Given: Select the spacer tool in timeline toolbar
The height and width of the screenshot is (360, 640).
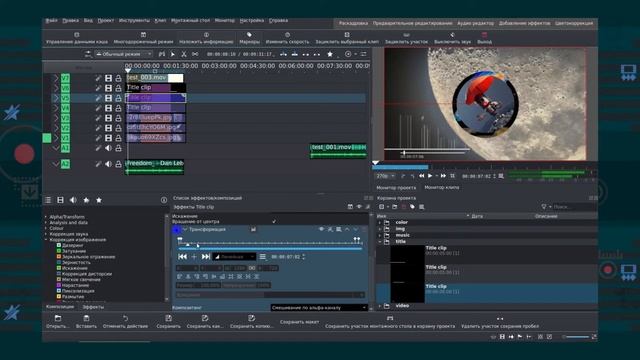Looking at the screenshot, I should [x=195, y=54].
